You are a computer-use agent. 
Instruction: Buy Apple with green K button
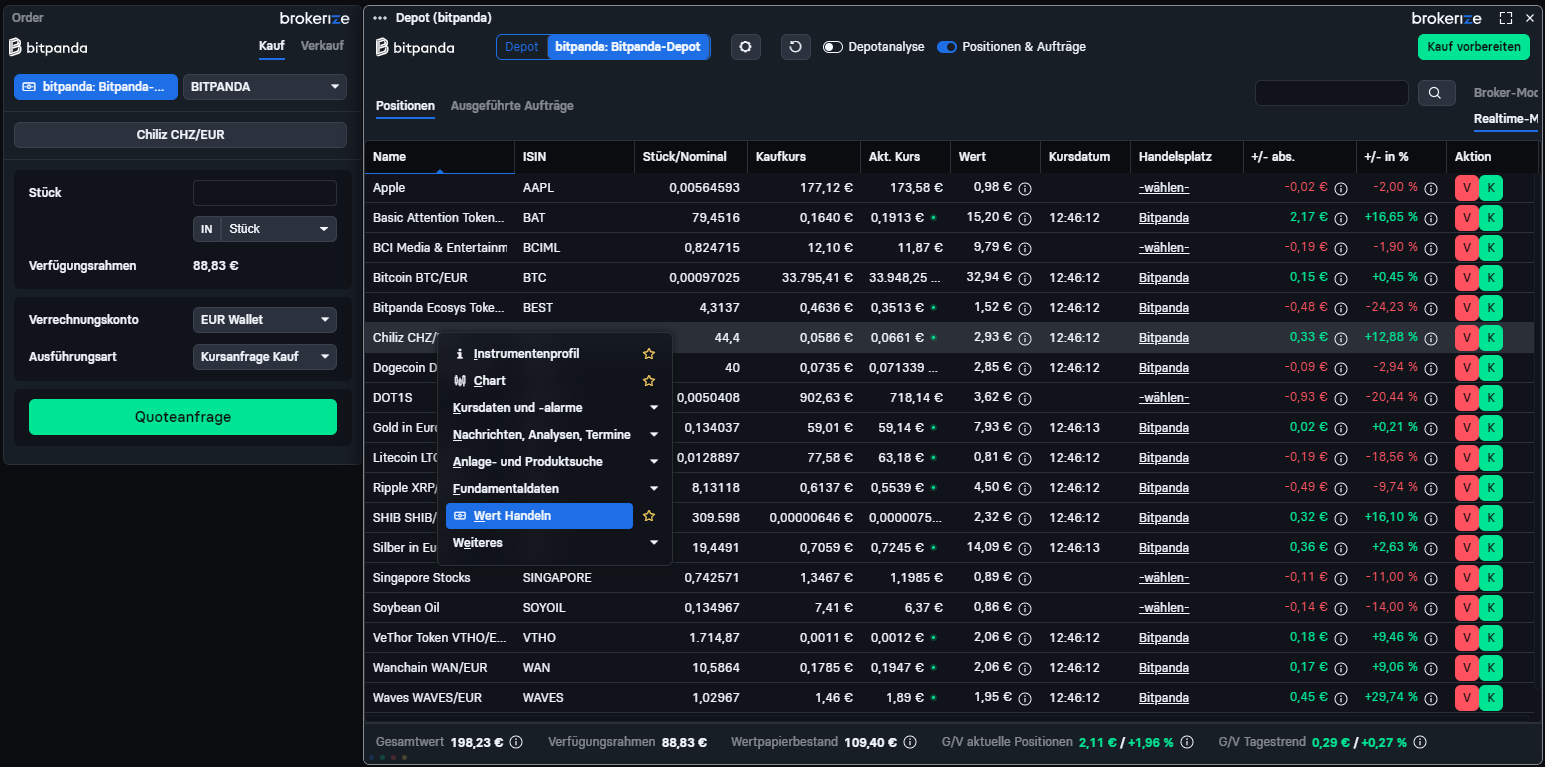pos(1491,187)
